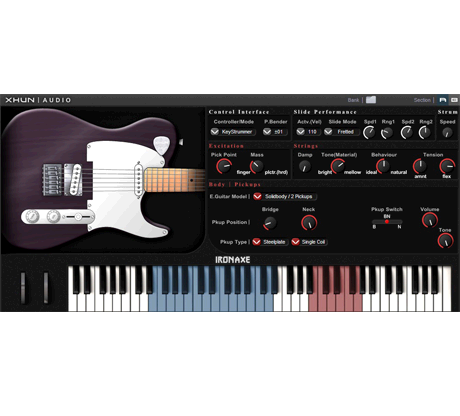
Task: Click the bridge pickup on the guitar
Action: (74, 179)
